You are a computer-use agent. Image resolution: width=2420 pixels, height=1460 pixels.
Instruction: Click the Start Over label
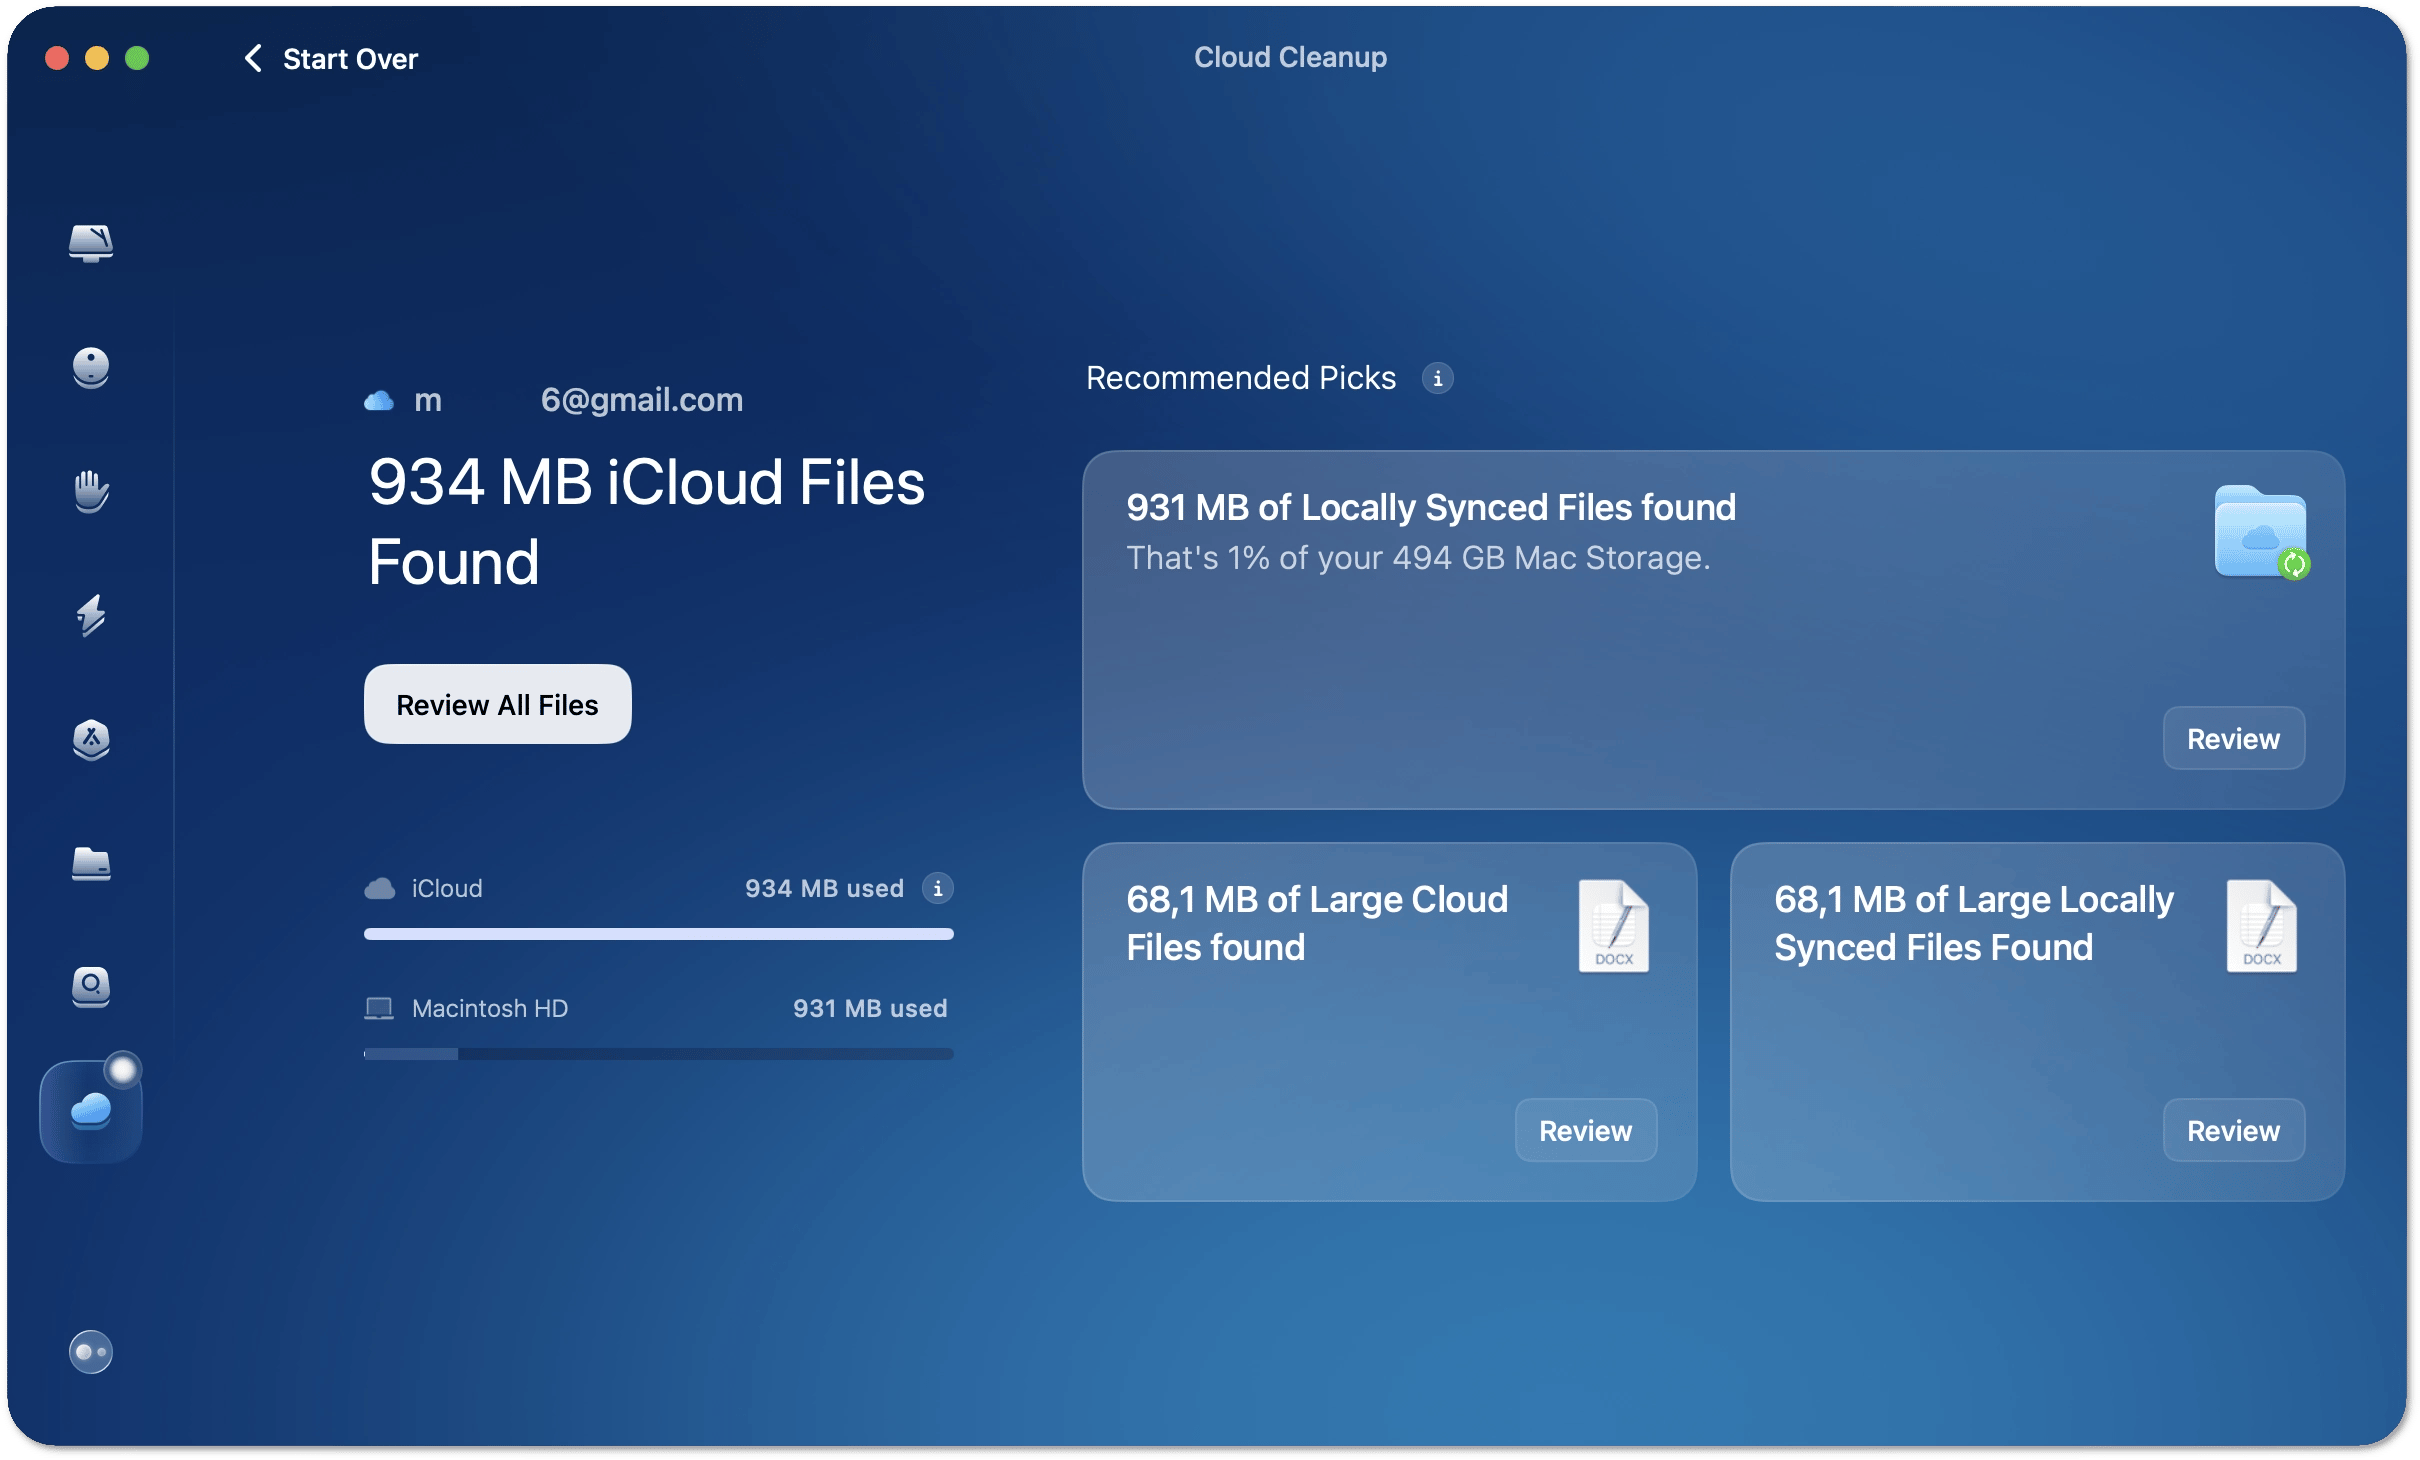pos(350,59)
